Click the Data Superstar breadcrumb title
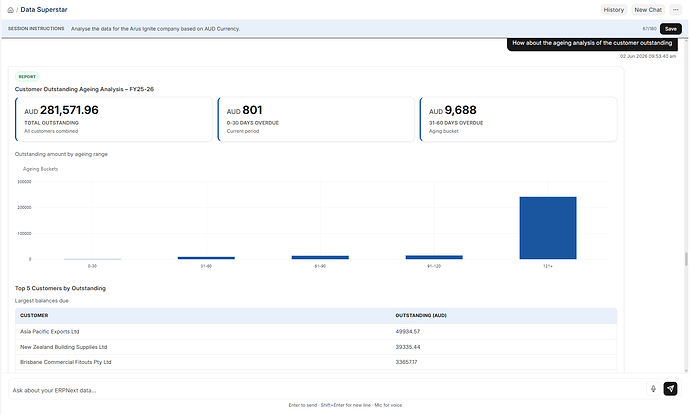Viewport: 690px width, 415px height. tap(44, 10)
